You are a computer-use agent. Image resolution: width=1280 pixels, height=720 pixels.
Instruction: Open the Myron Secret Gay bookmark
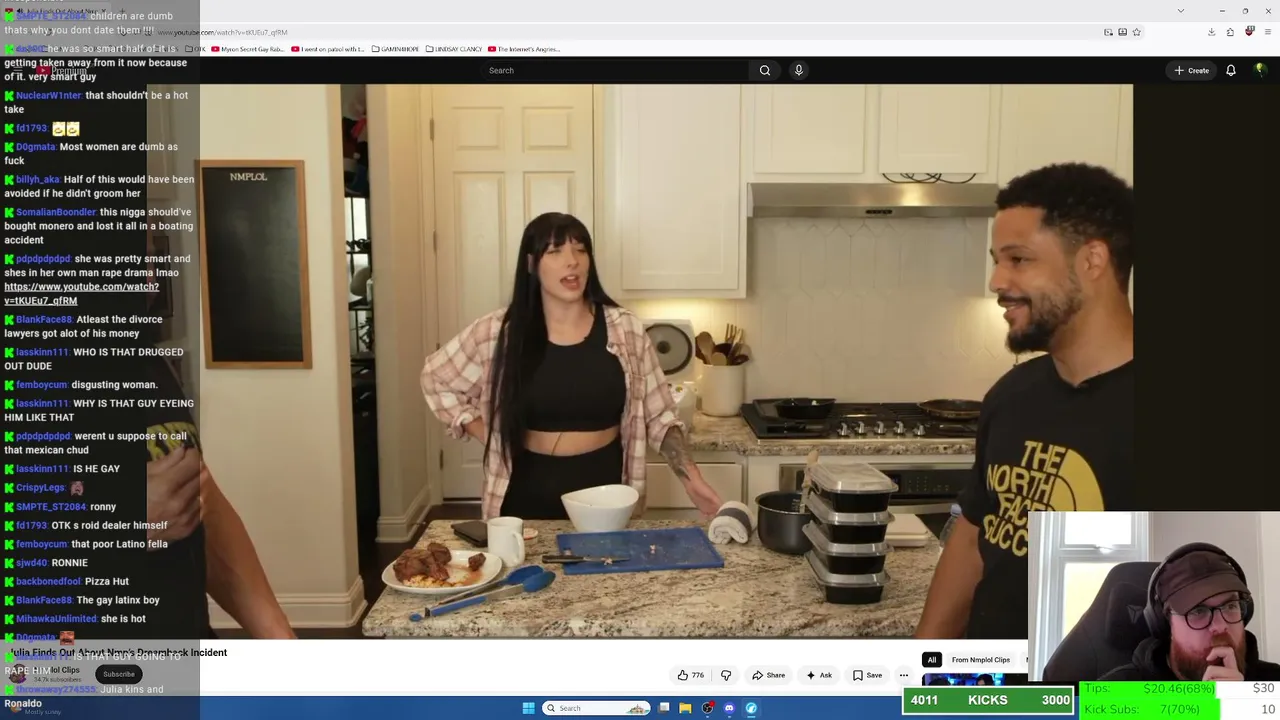pos(247,49)
